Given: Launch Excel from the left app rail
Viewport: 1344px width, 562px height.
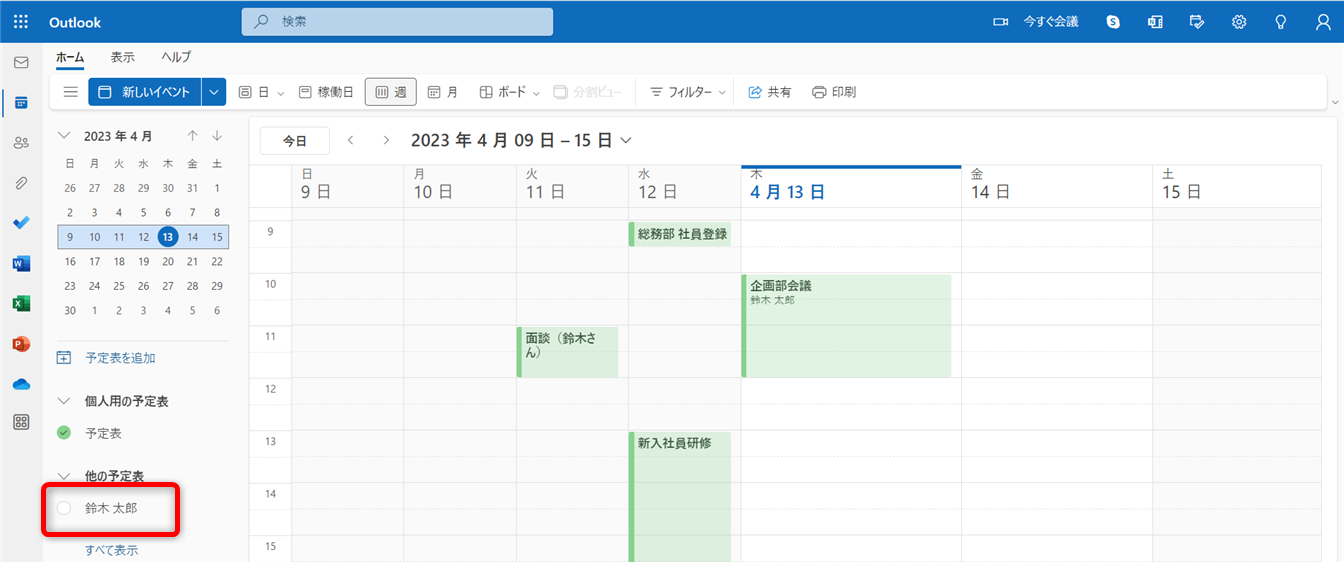Looking at the screenshot, I should click(21, 303).
